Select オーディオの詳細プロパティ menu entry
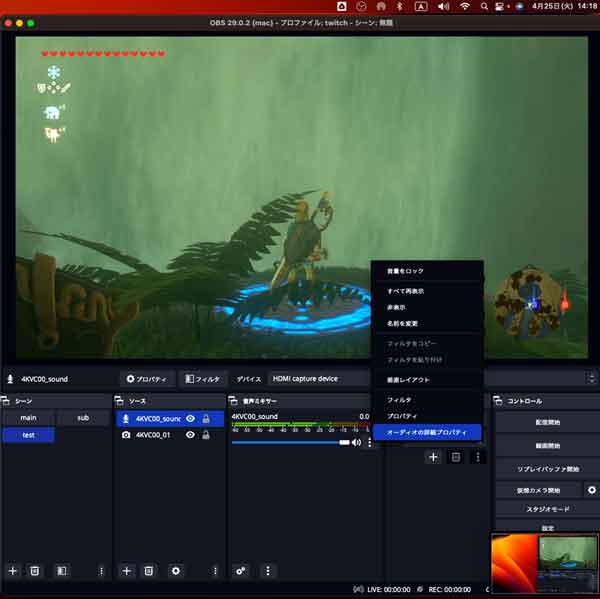The width and height of the screenshot is (600, 599). pos(427,432)
